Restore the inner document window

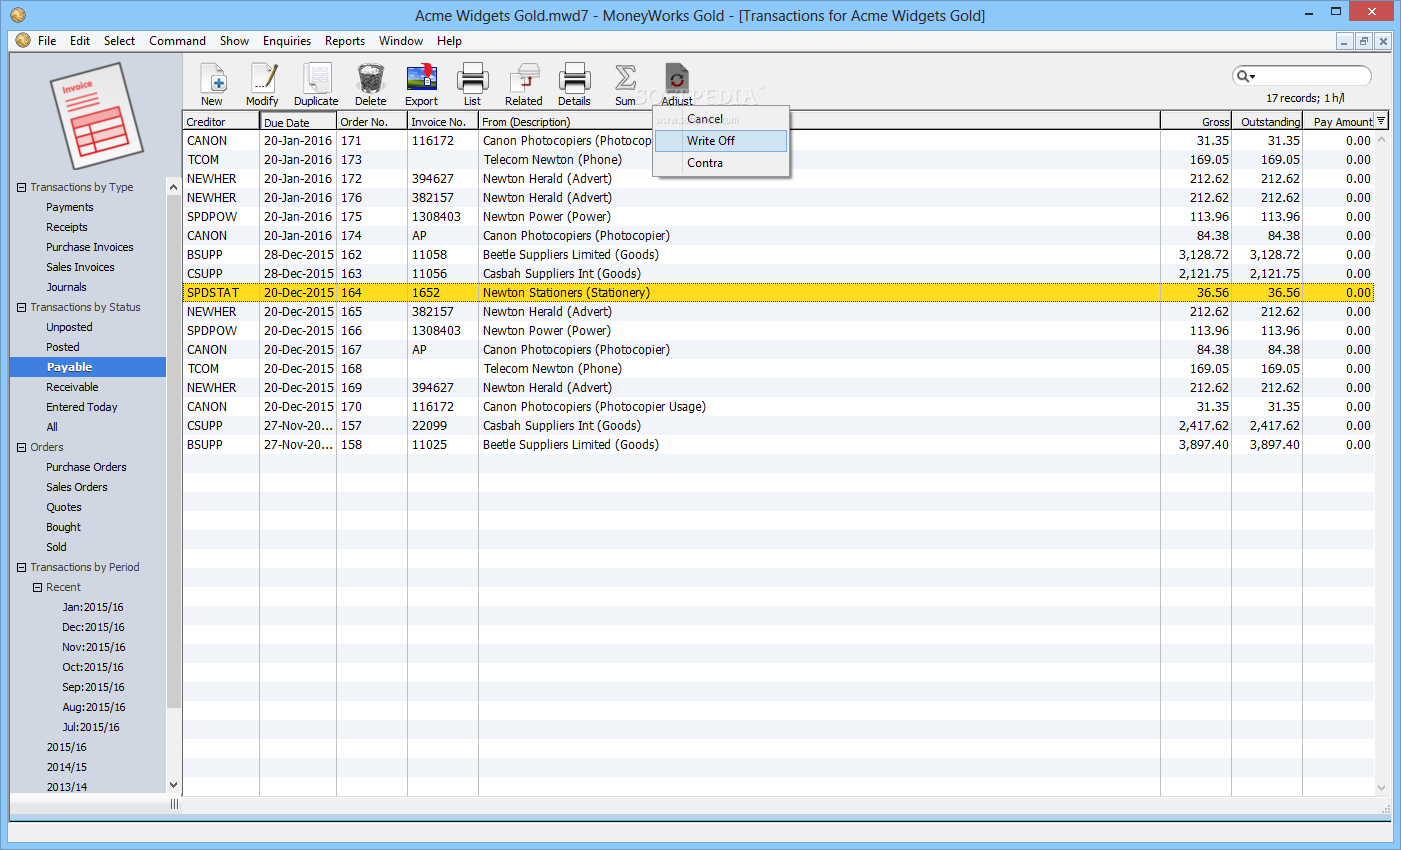click(x=1363, y=41)
